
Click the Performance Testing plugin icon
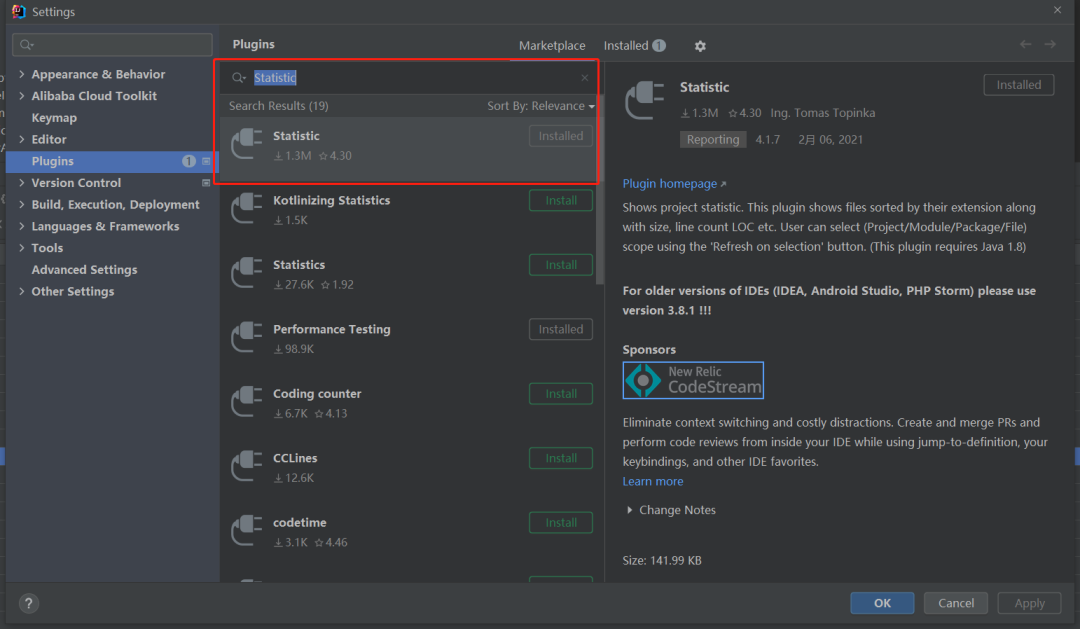coord(247,338)
